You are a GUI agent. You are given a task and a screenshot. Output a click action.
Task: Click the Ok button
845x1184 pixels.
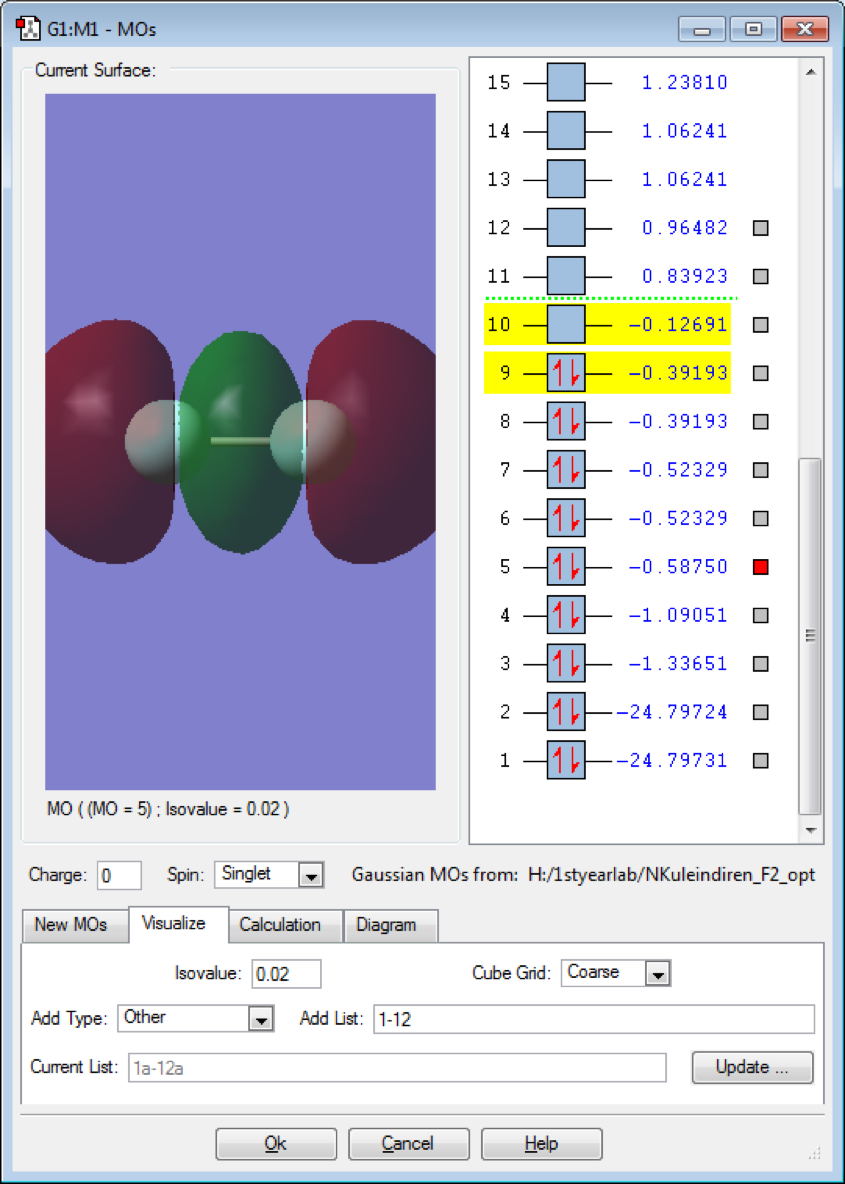(276, 1144)
